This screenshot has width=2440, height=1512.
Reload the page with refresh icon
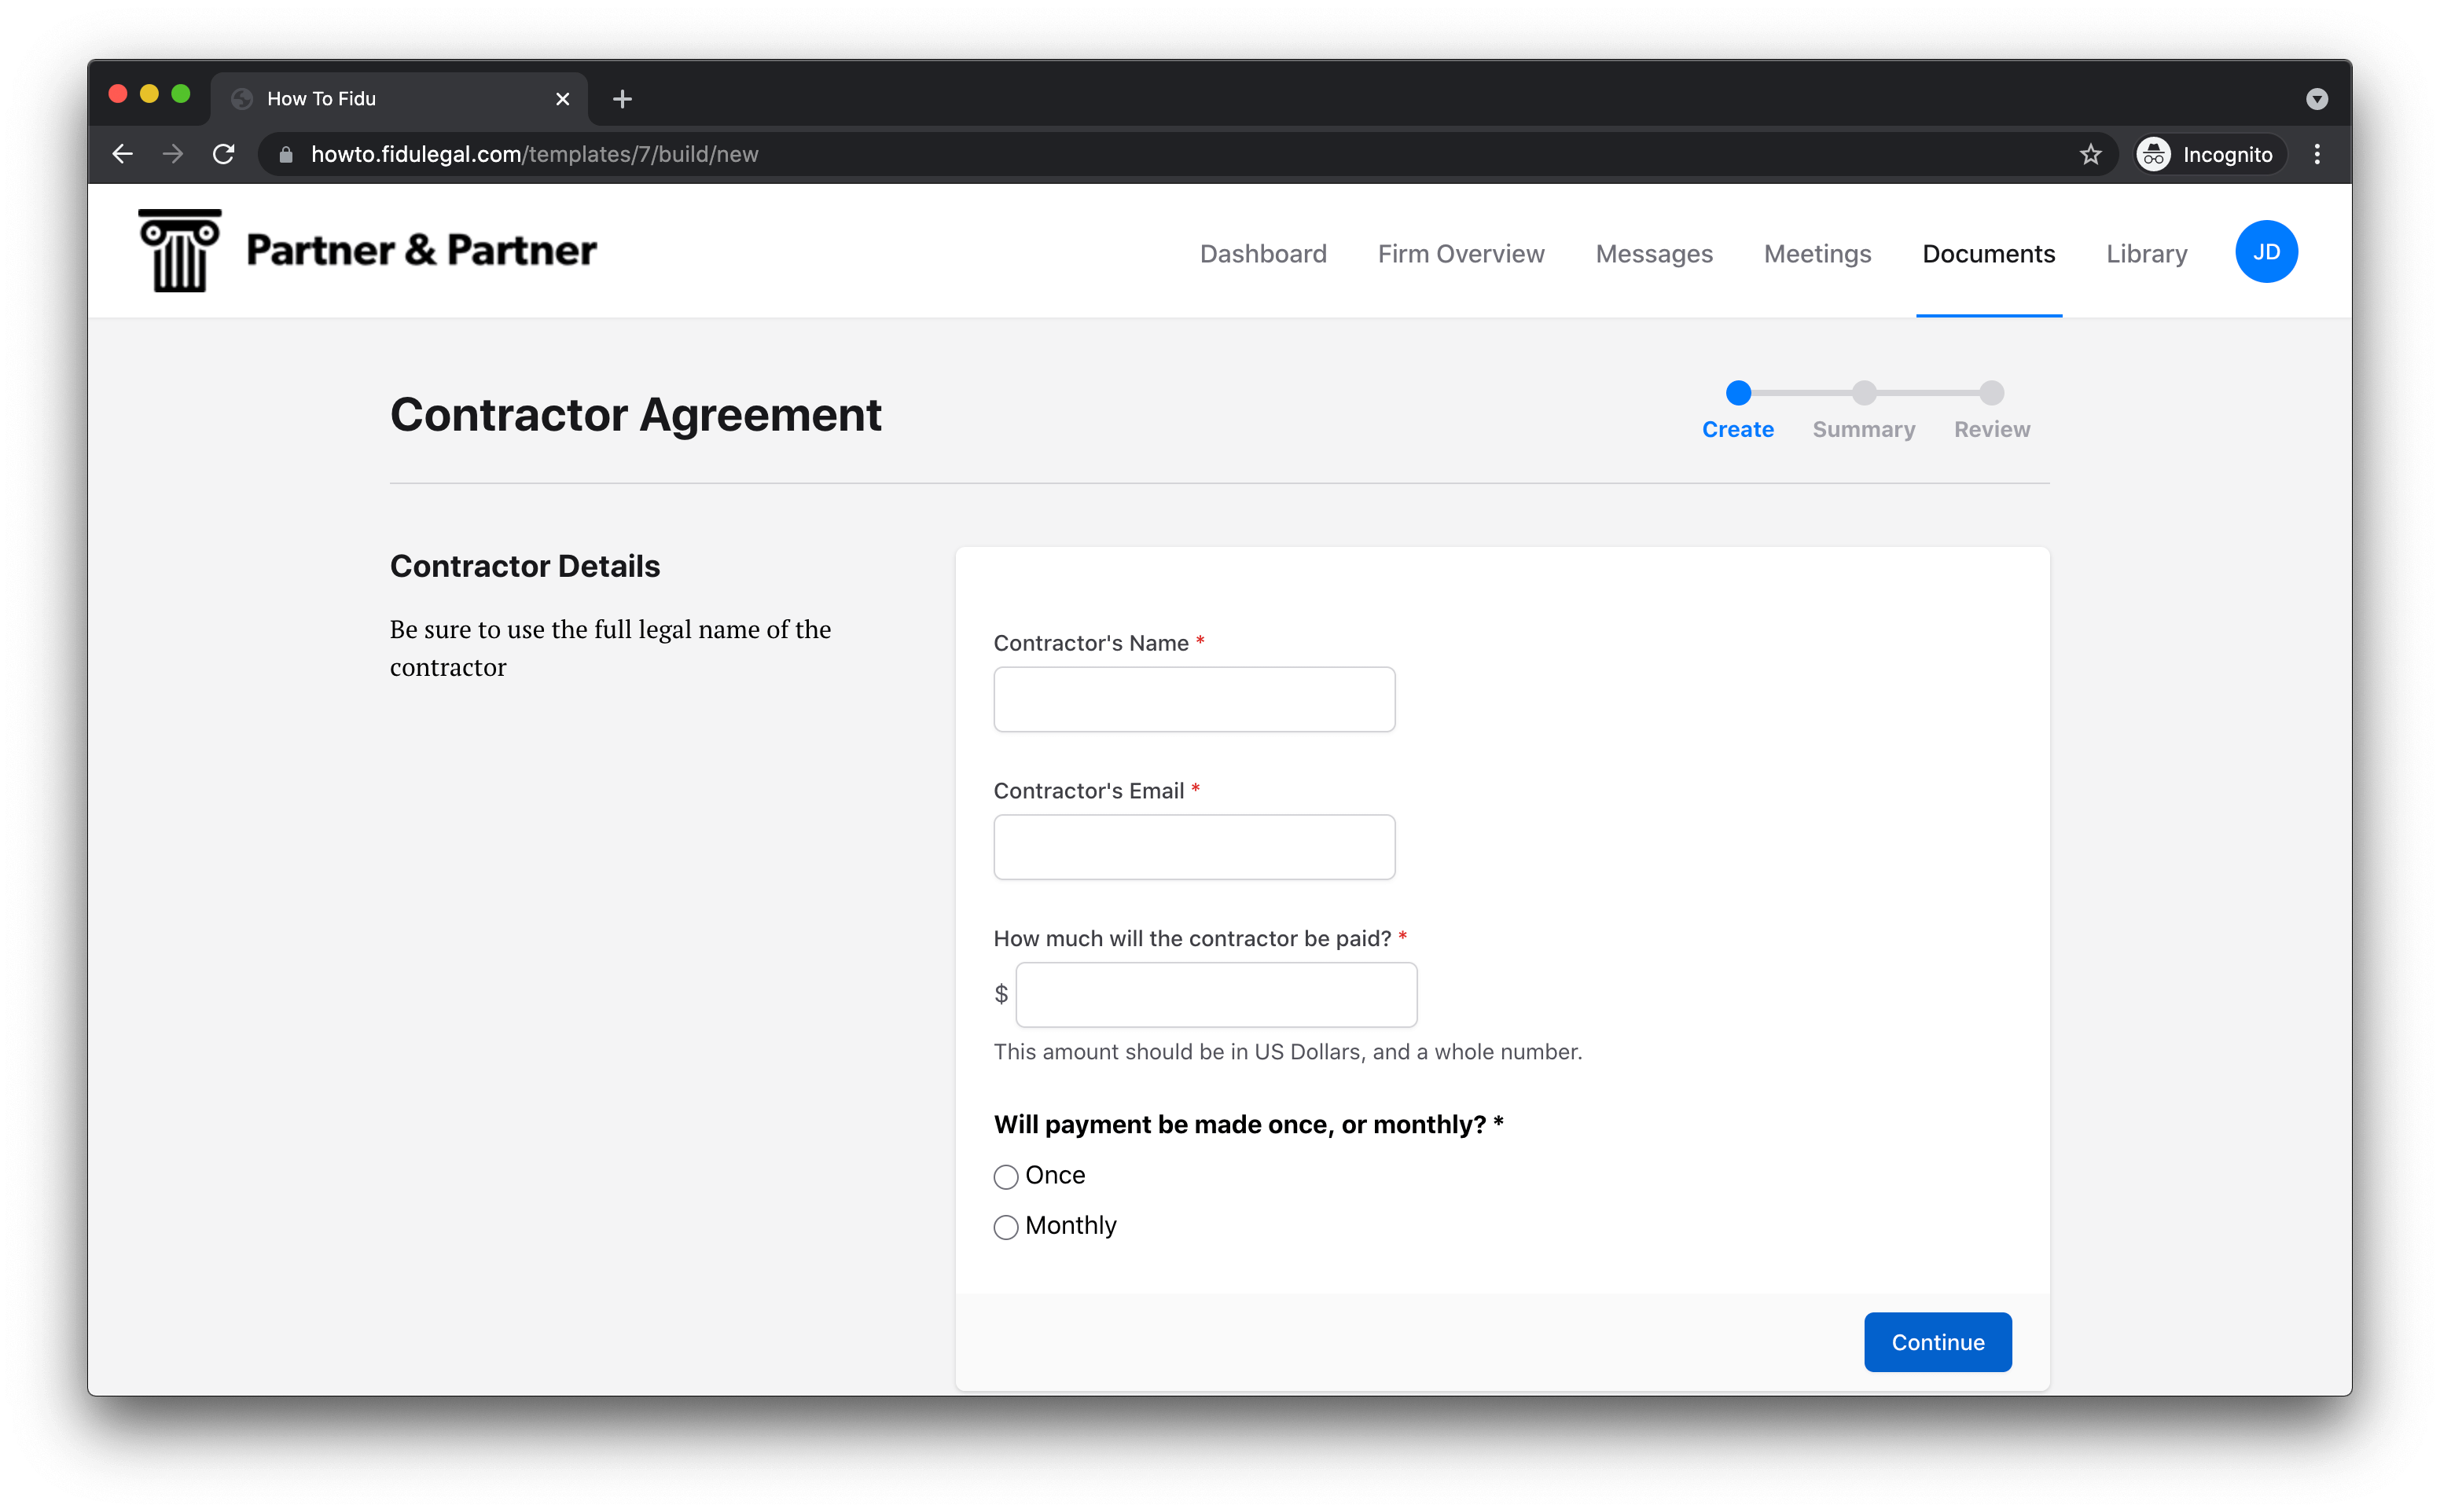tap(224, 154)
